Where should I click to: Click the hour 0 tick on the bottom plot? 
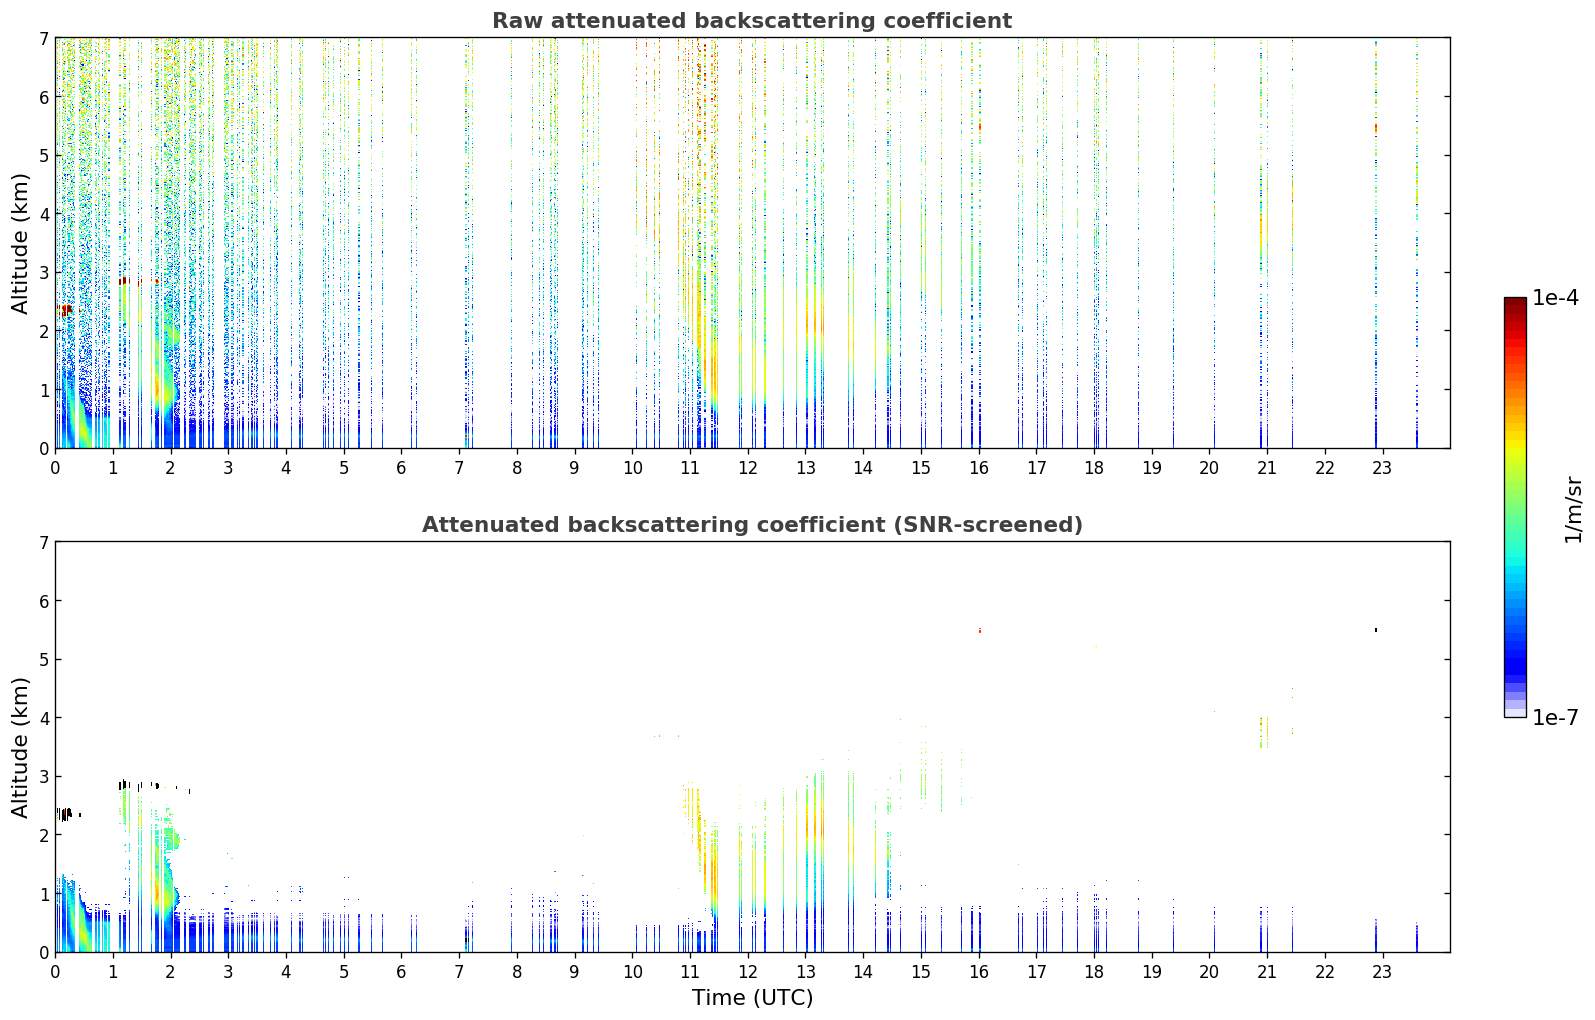(x=55, y=971)
